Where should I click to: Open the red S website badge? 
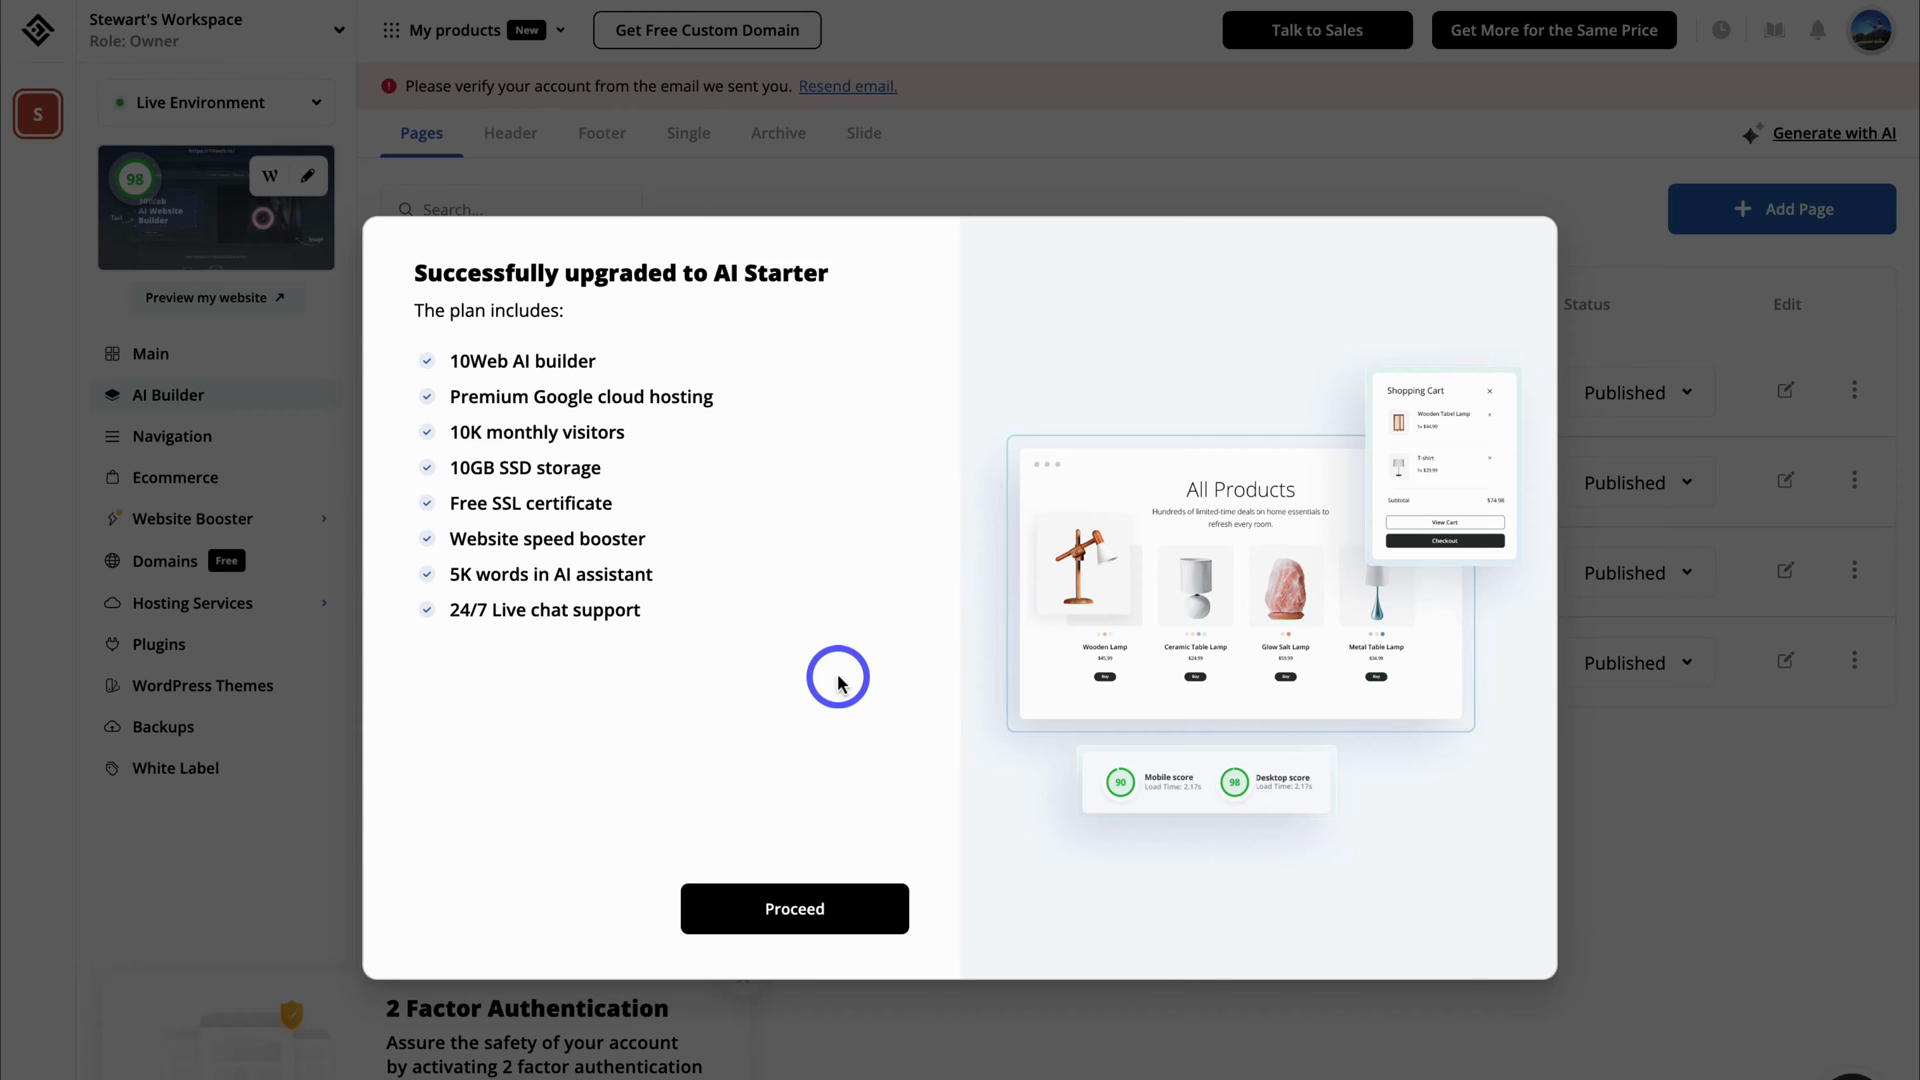pyautogui.click(x=38, y=114)
